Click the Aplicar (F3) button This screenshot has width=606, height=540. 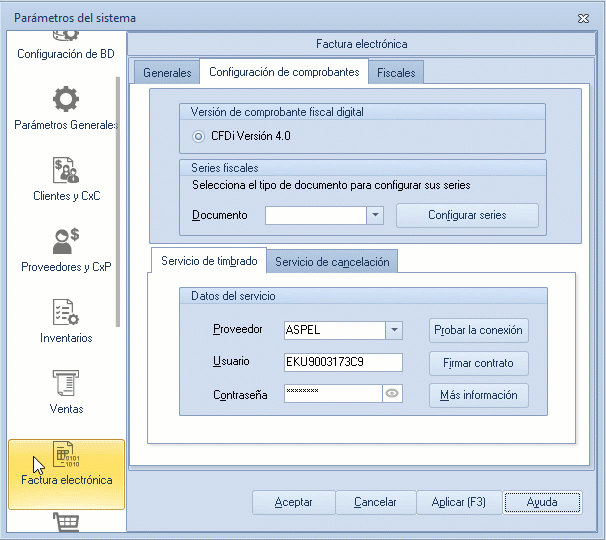point(459,502)
